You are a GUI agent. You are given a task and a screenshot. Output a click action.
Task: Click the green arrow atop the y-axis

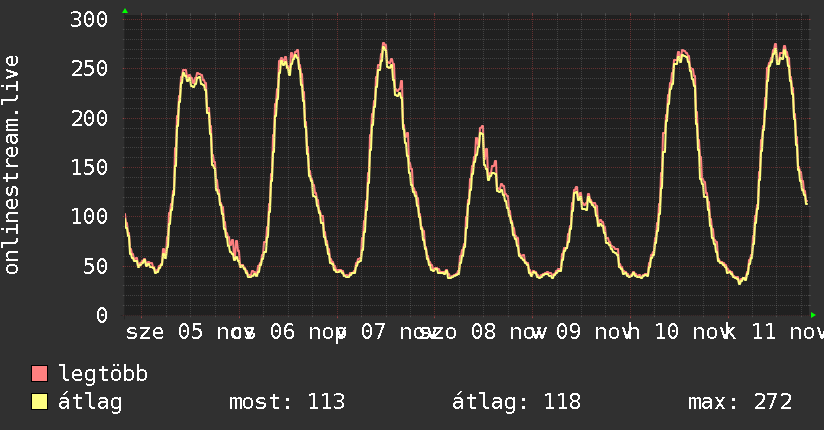click(x=124, y=11)
